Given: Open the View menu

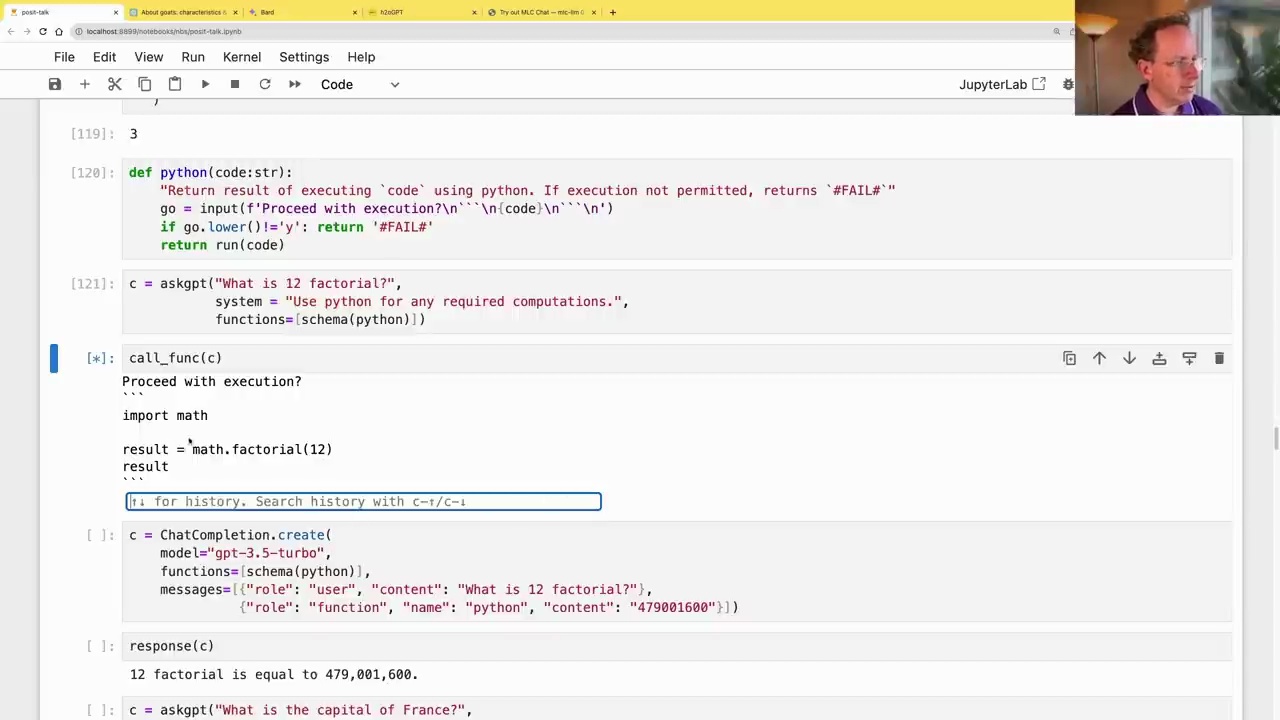Looking at the screenshot, I should click(x=148, y=57).
